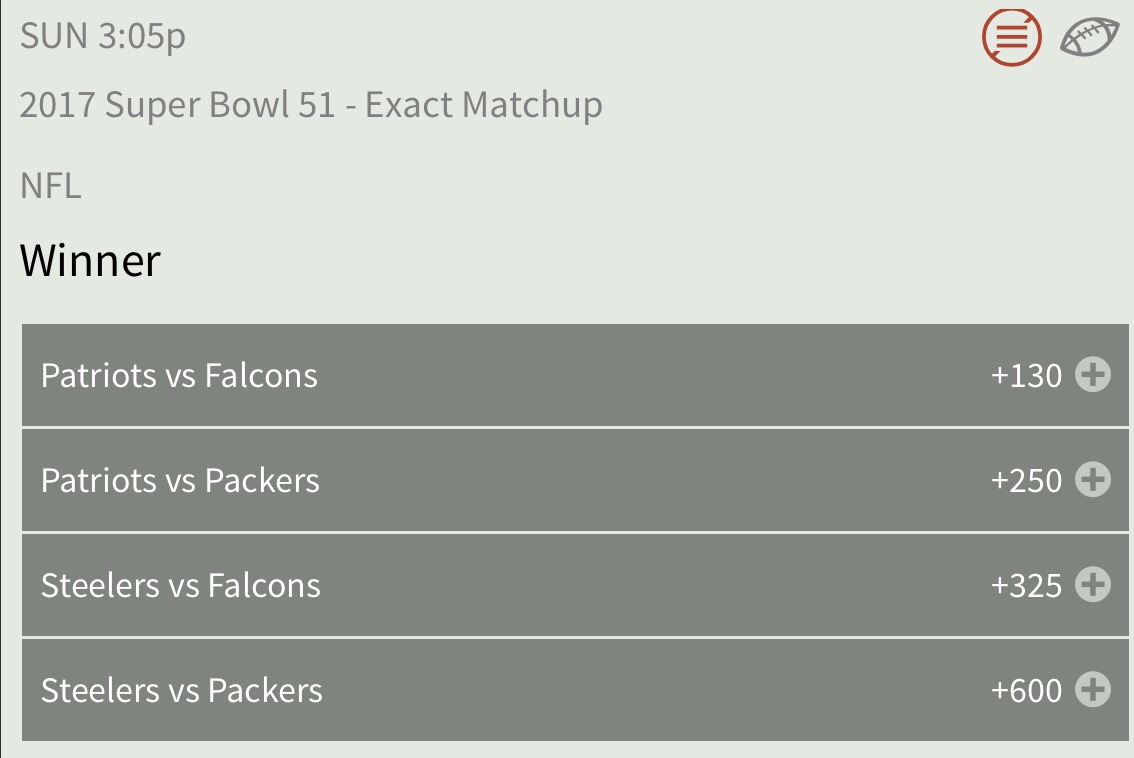Click the SUN 3:05p event time

coord(103,37)
